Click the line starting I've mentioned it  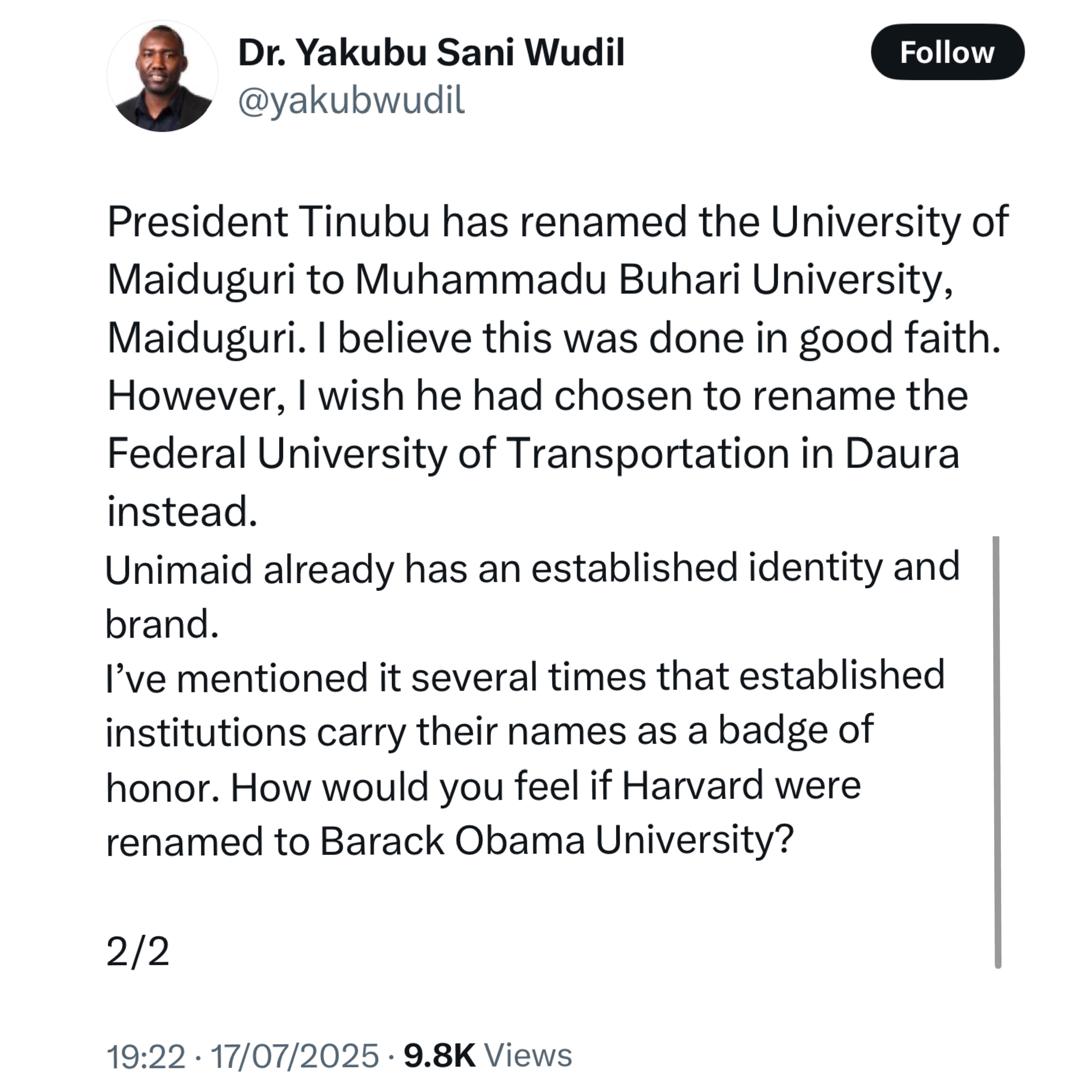(525, 676)
